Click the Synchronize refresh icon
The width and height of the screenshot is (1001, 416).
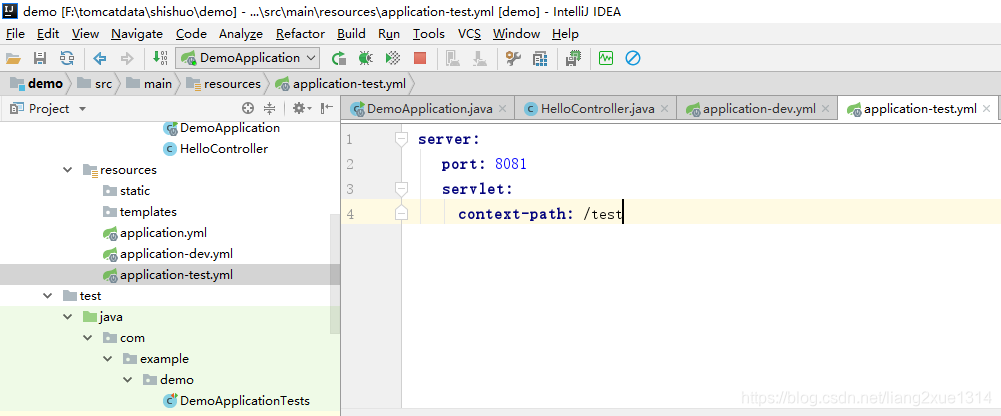66,59
